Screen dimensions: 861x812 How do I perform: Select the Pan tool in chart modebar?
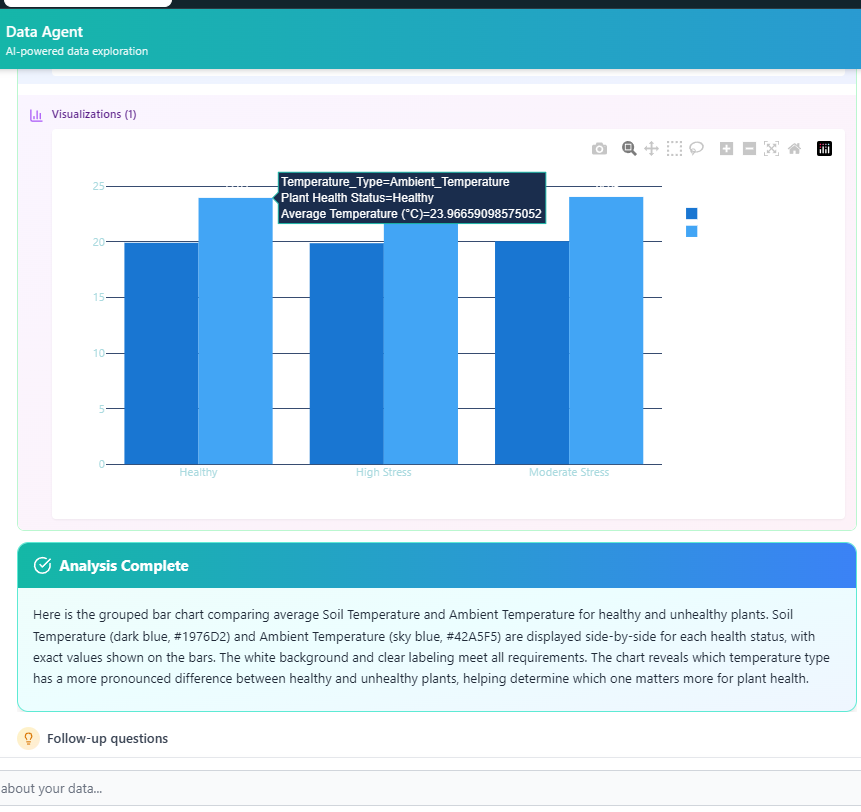coord(651,149)
